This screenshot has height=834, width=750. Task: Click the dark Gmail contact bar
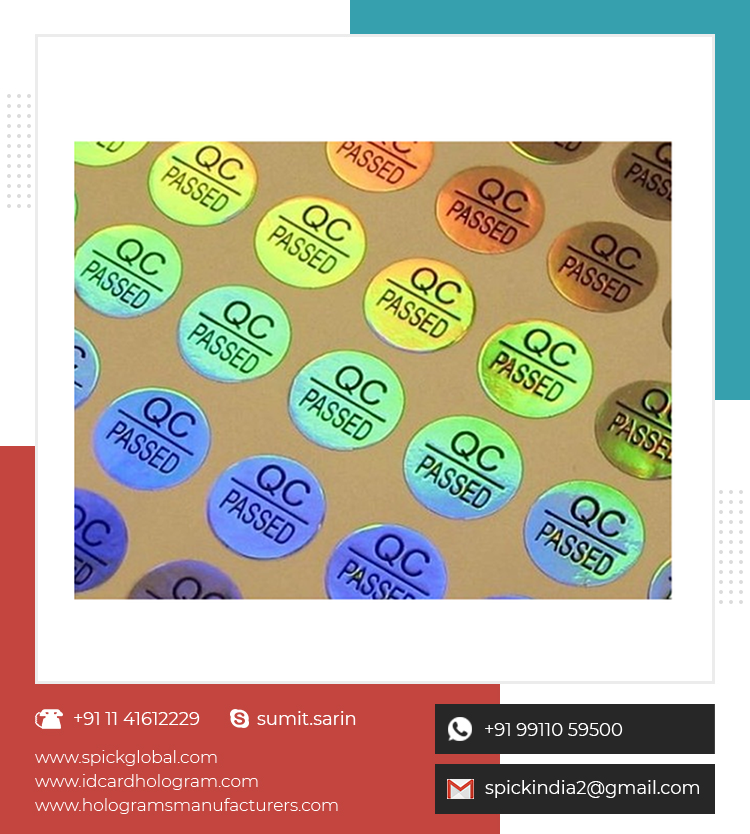click(574, 789)
